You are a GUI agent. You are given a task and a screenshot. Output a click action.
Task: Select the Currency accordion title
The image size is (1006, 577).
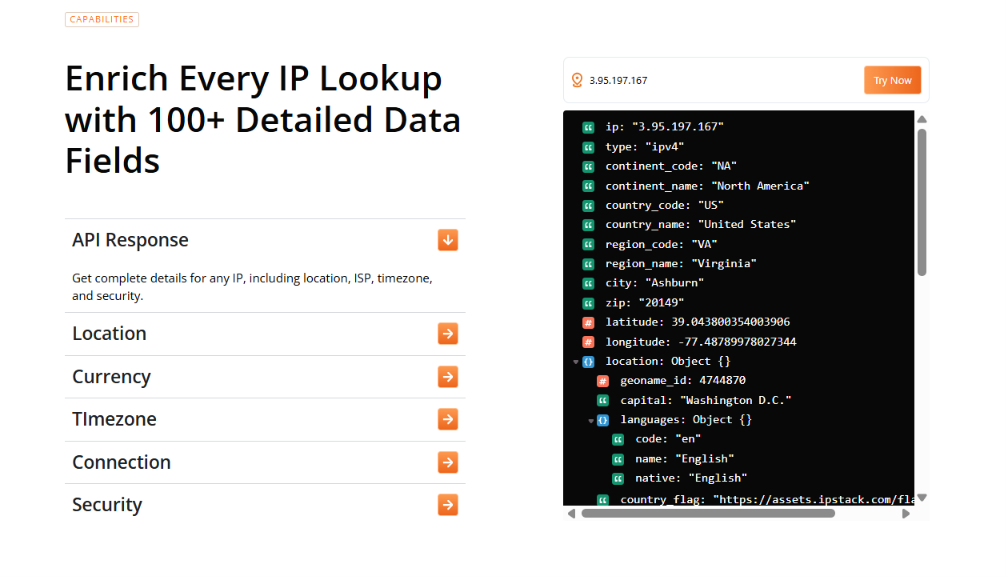[x=111, y=377]
